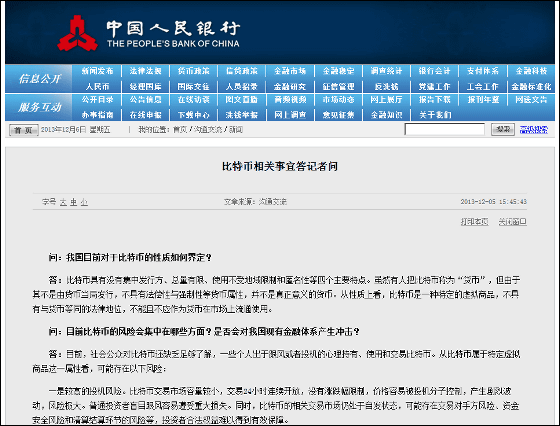Click the 首页 button beside the date
Screen dimensions: 560x426
[24, 130]
